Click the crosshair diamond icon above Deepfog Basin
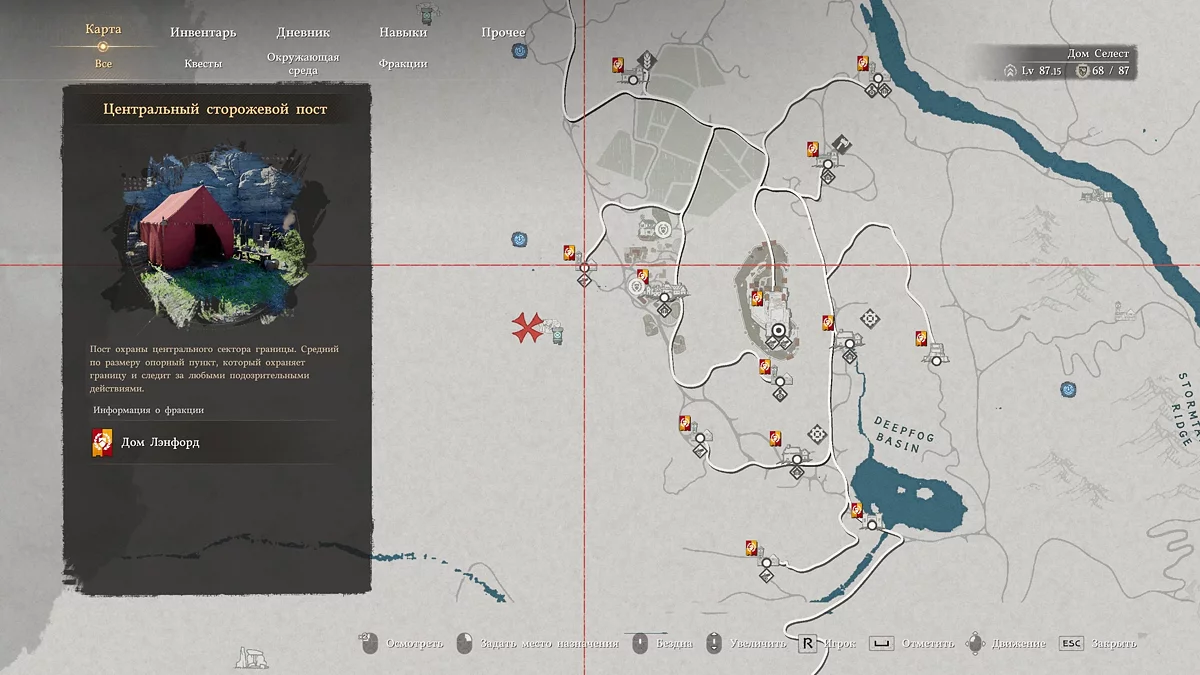The width and height of the screenshot is (1200, 675). 870,319
